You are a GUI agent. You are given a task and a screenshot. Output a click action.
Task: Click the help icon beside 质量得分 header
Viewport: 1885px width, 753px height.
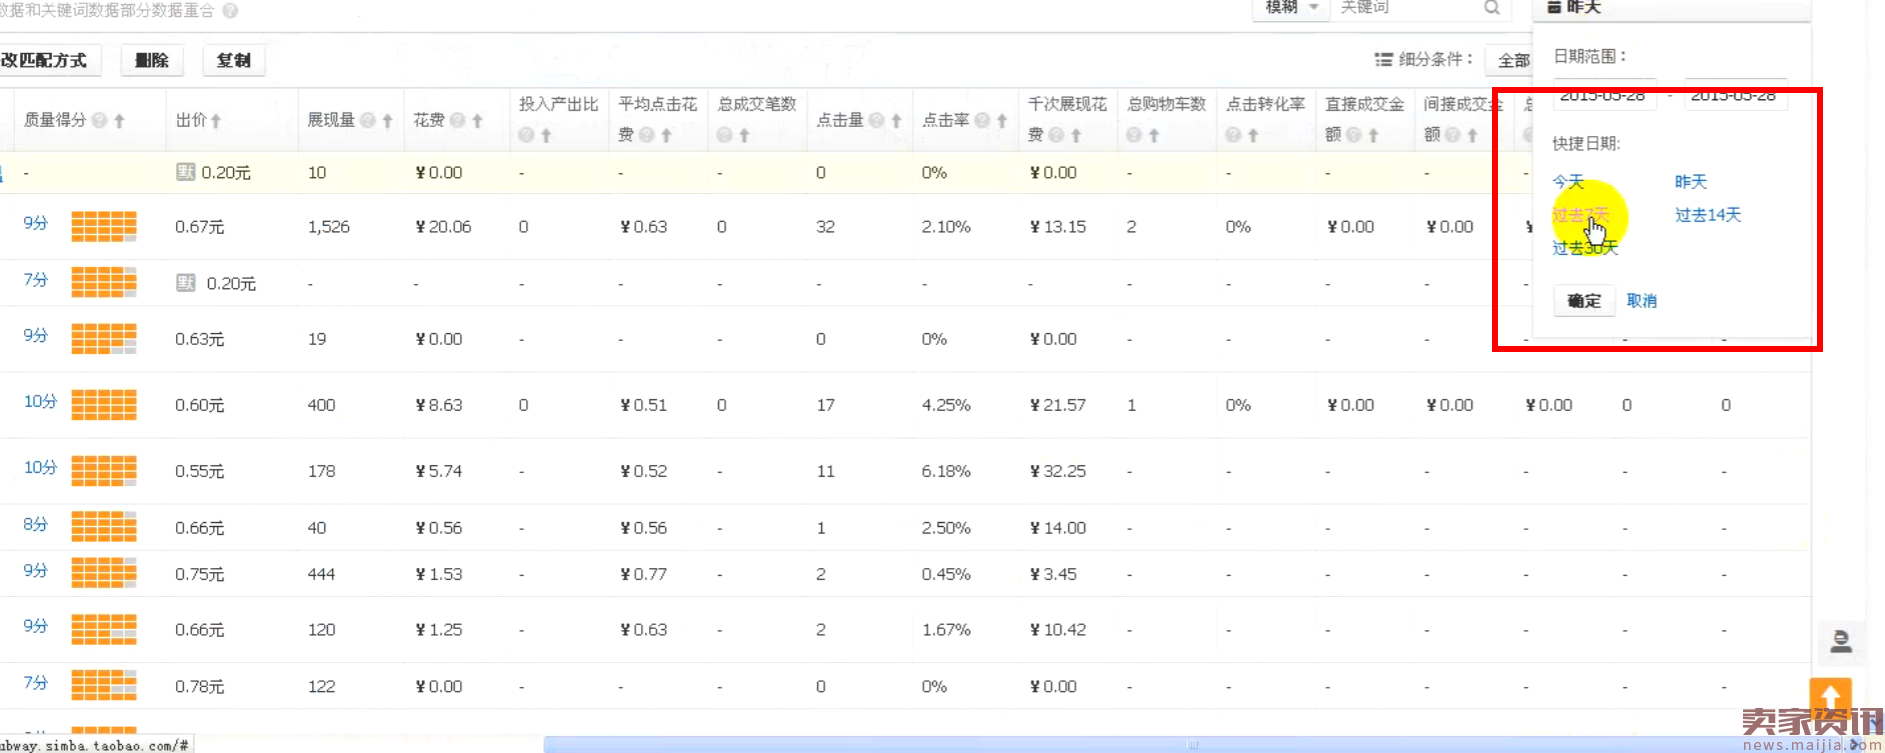[99, 120]
